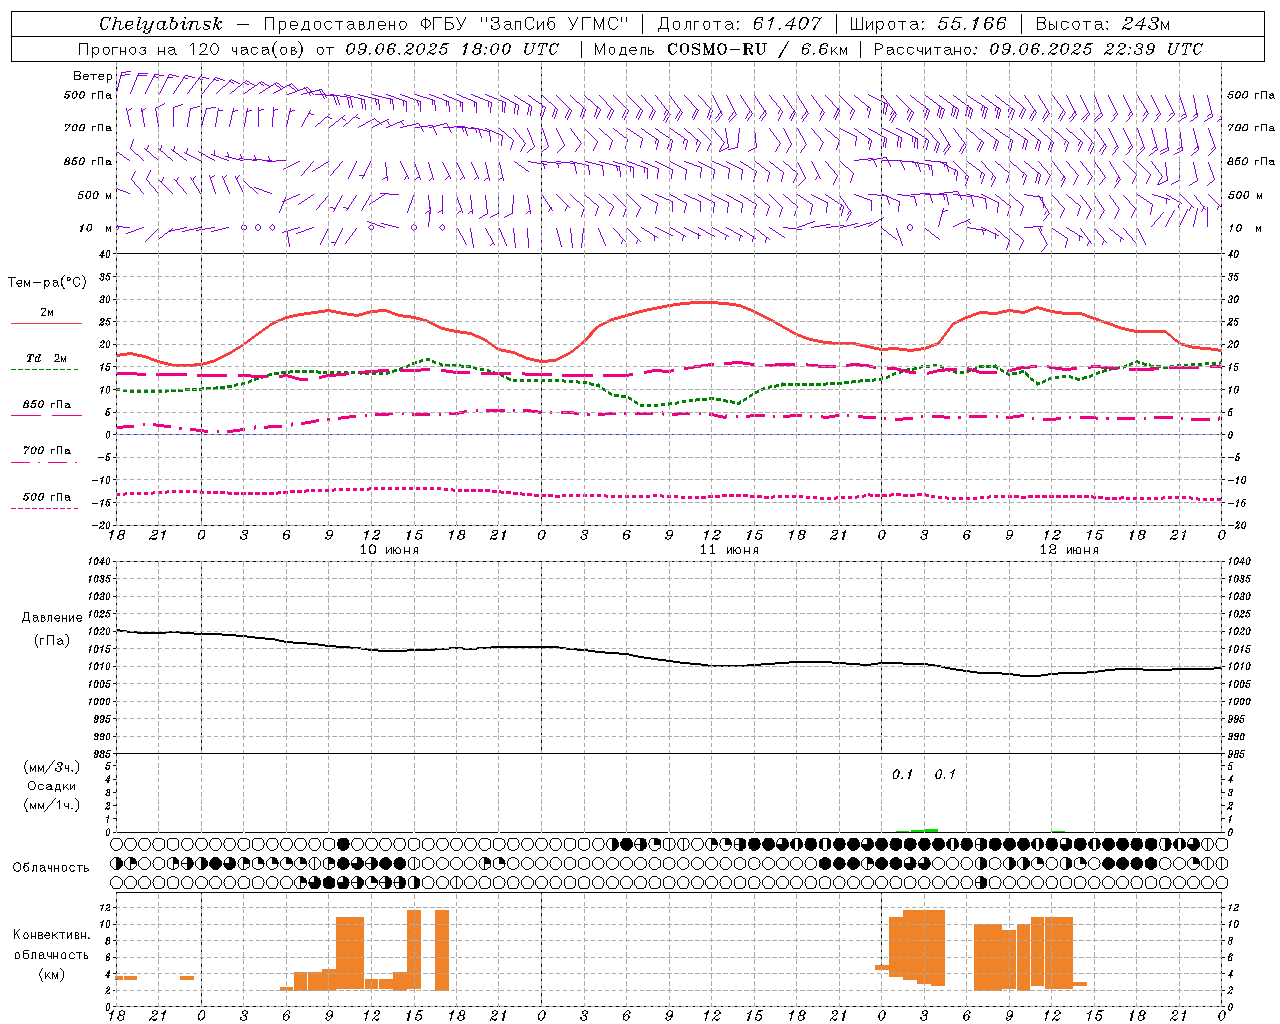
Task: Click the '(мм/1ч.)' precipitation unit label
Action: (x=52, y=805)
